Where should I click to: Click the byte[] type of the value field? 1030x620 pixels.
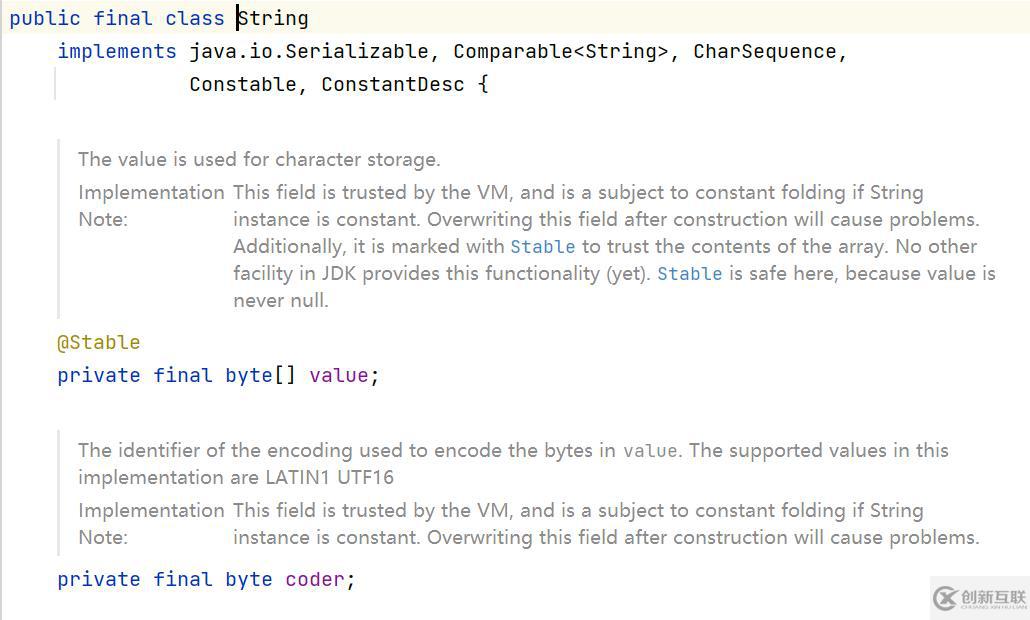[x=261, y=376]
